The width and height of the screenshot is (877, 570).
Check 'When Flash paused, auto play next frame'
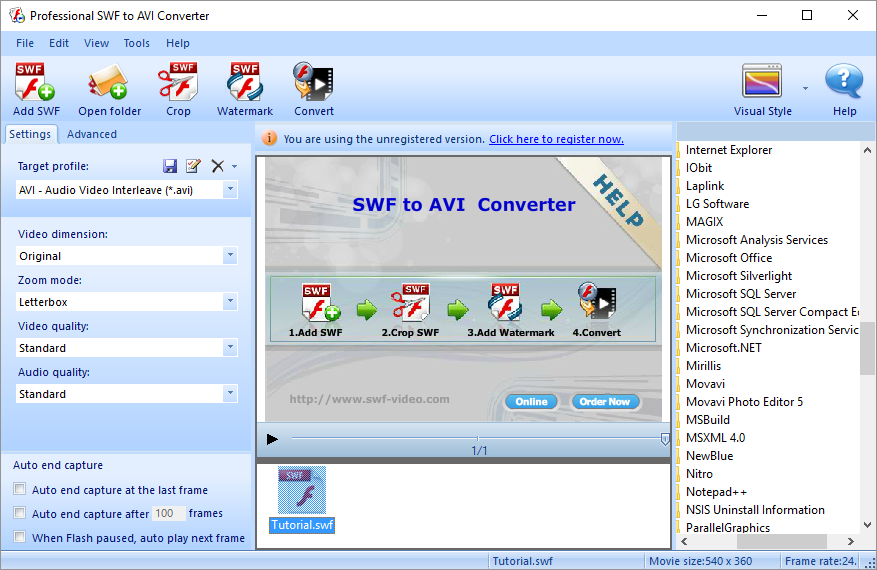(x=20, y=537)
